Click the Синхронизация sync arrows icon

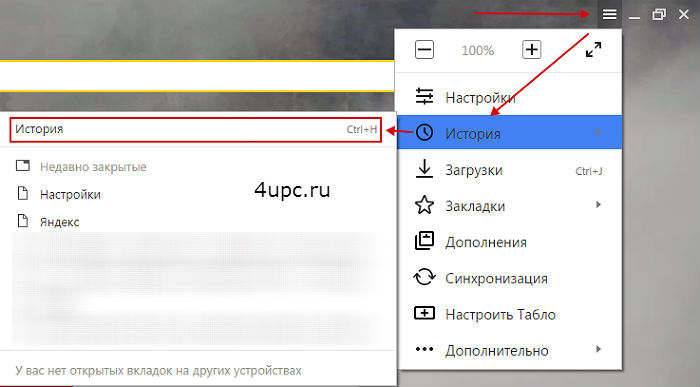tap(424, 277)
